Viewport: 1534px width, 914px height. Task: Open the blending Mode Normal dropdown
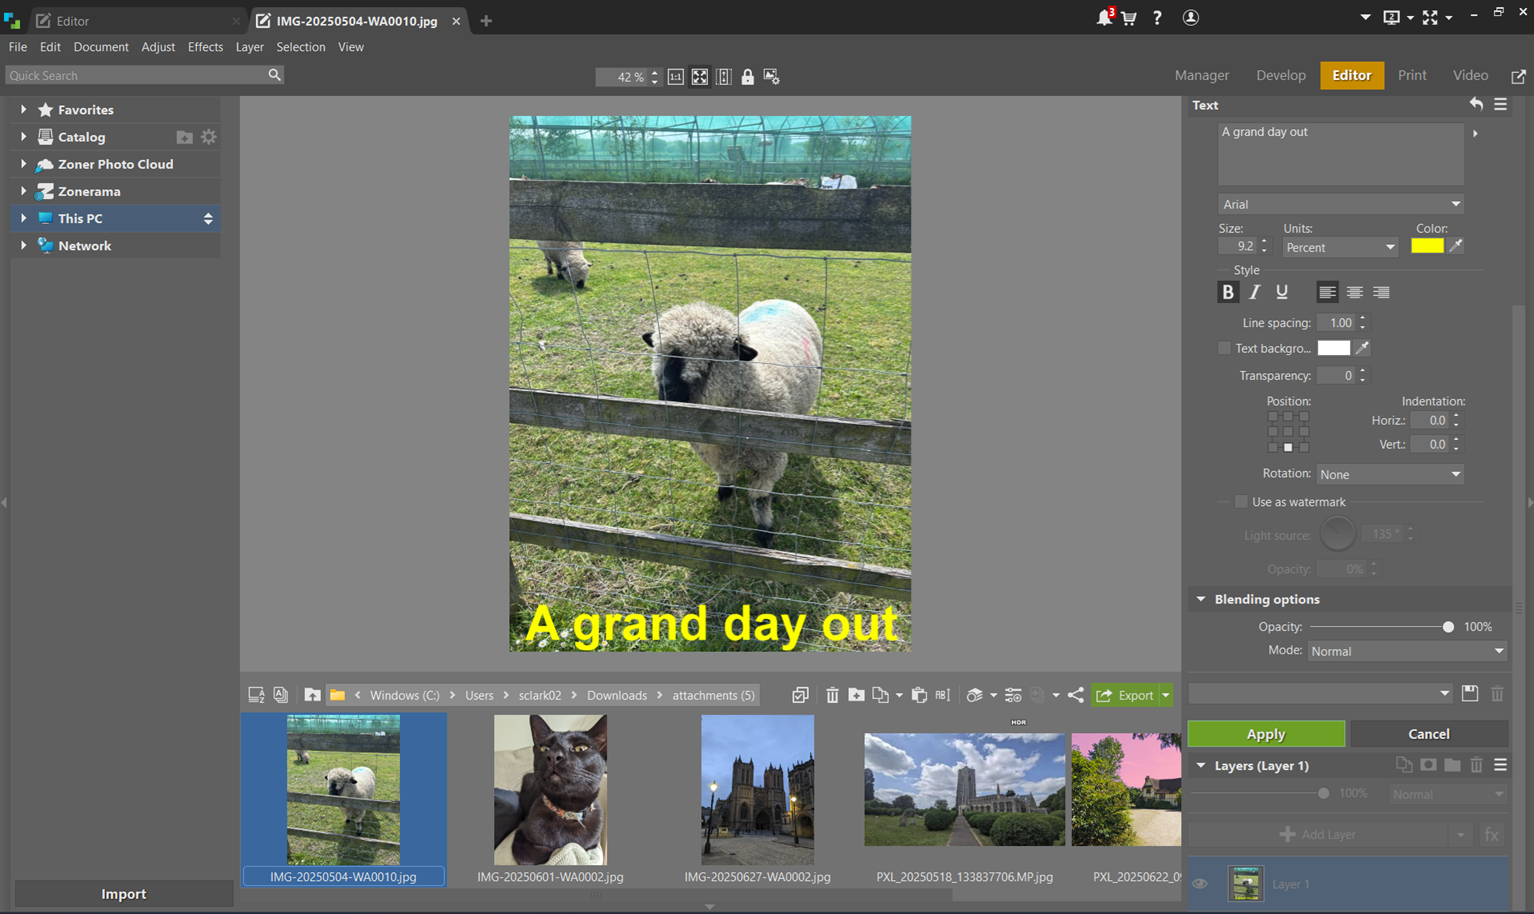[1407, 651]
